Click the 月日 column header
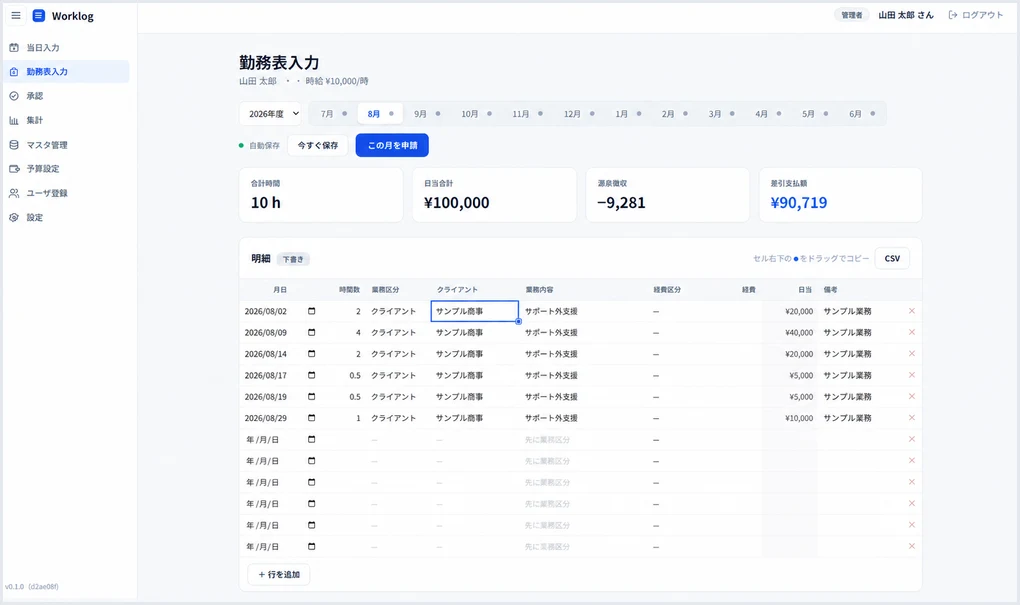The width and height of the screenshot is (1020, 605). 280,289
